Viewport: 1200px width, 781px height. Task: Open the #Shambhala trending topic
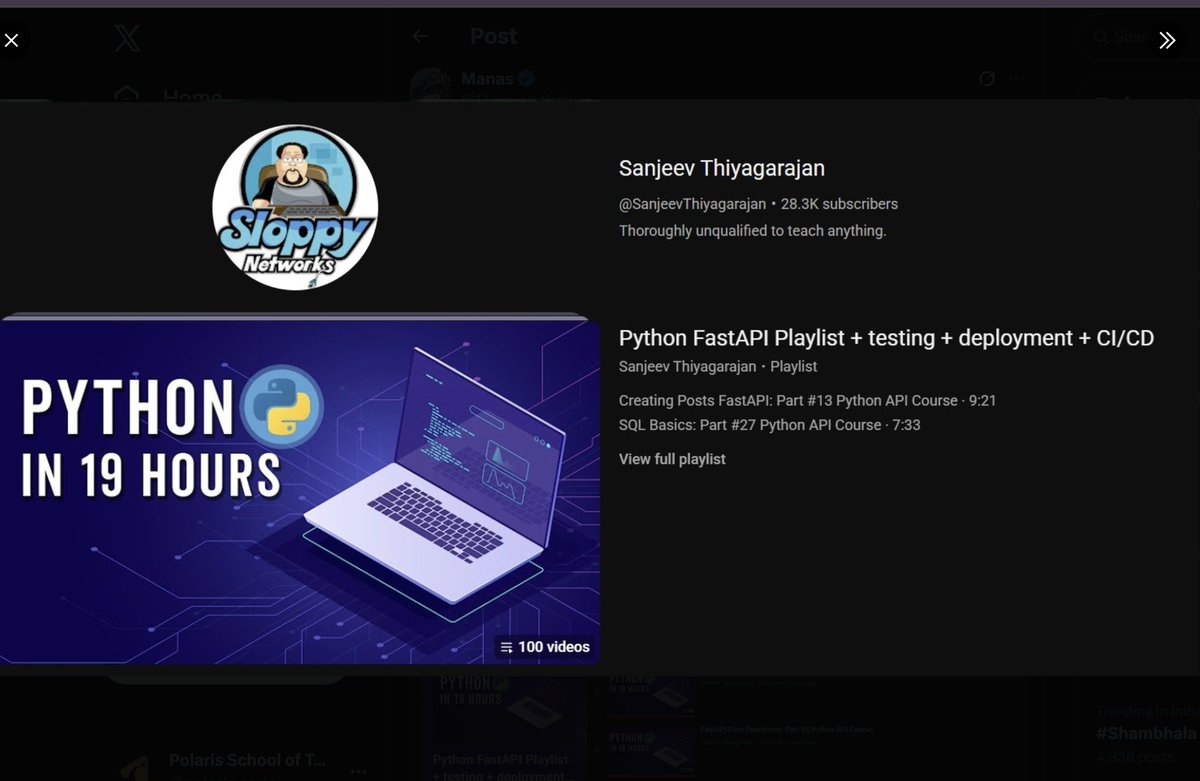(x=1146, y=733)
